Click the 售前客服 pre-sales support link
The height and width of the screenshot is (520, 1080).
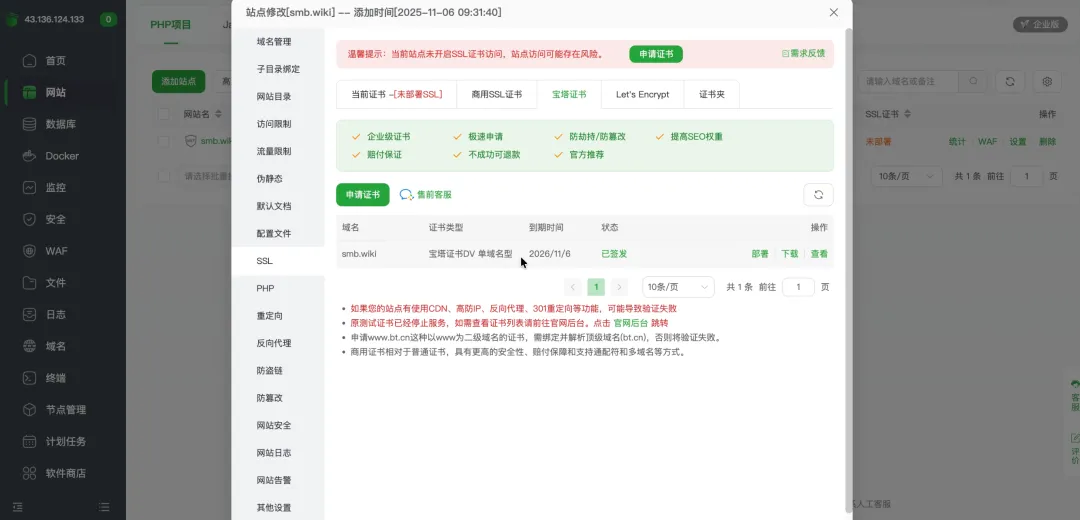[426, 195]
